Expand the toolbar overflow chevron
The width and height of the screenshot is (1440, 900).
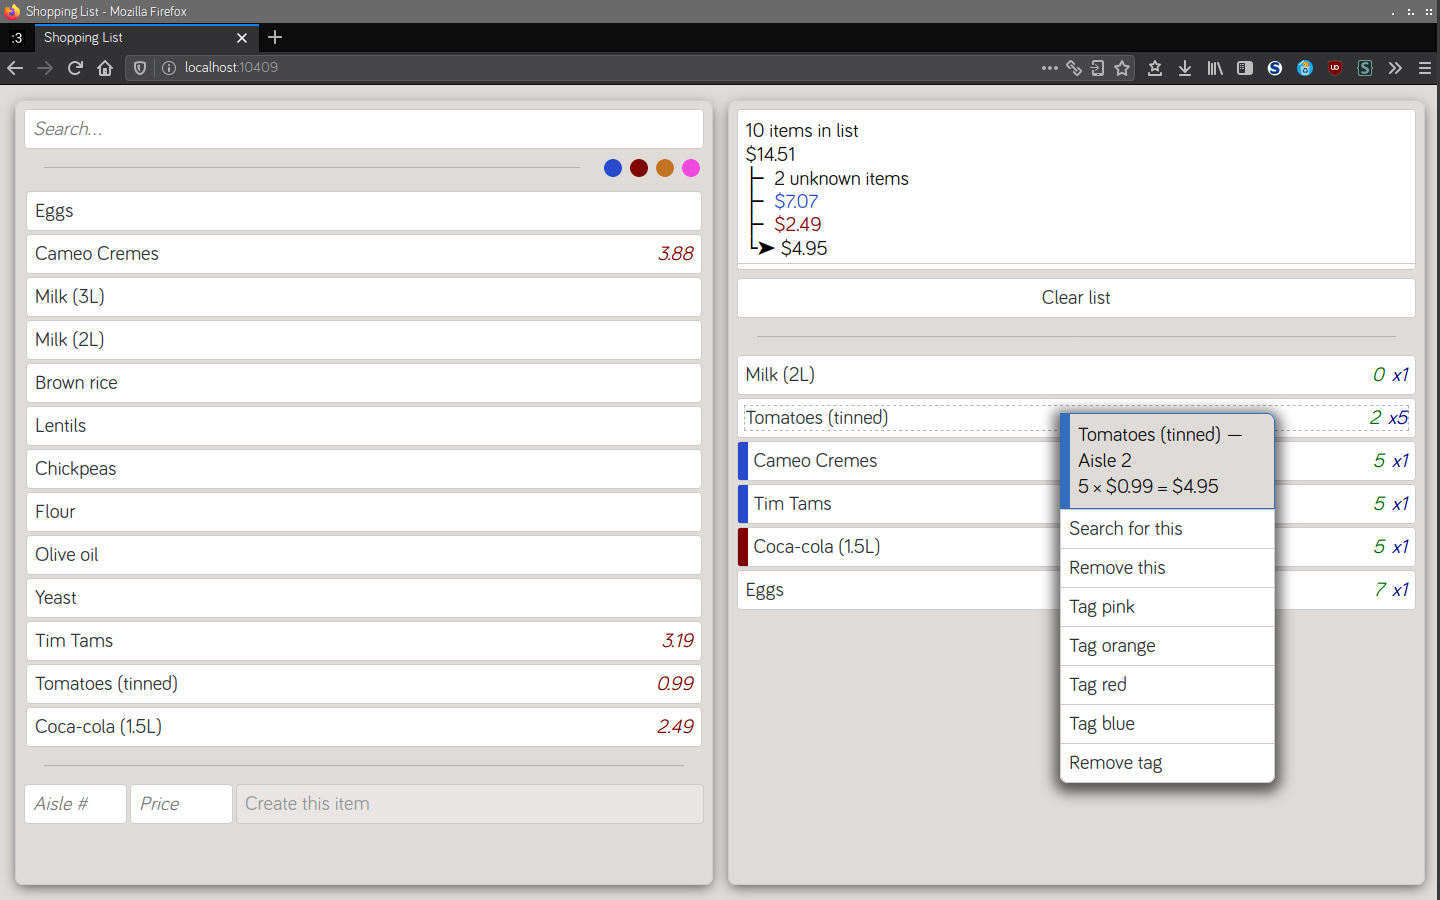pyautogui.click(x=1395, y=68)
